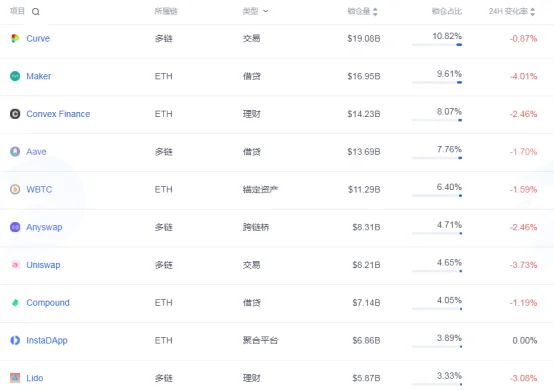
Task: Sort by 24H 变化率 column arrows
Action: 532,12
